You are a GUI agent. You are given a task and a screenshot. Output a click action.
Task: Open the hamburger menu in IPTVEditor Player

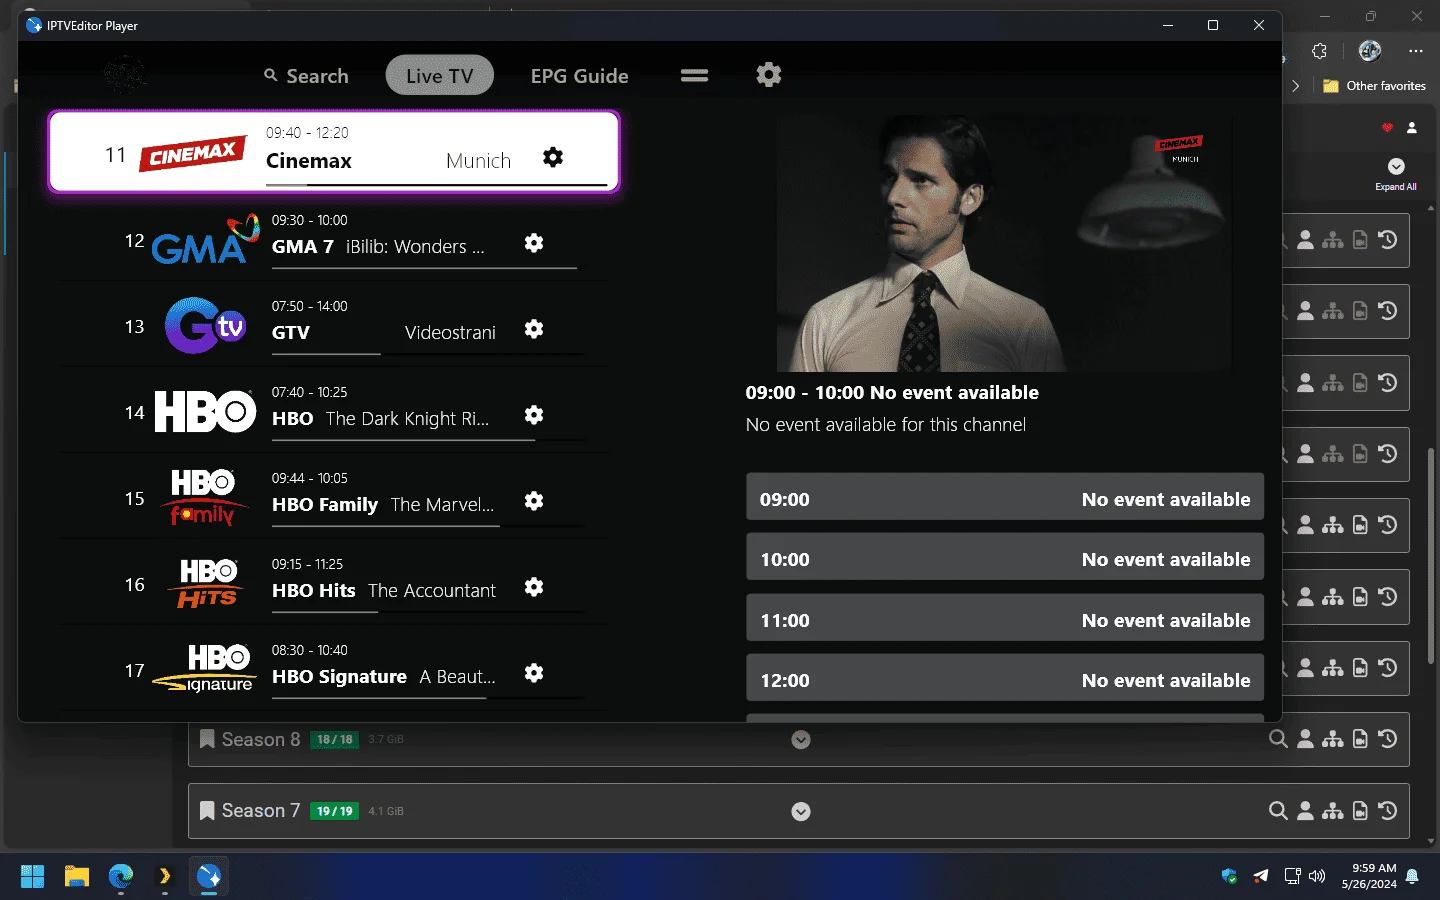coord(694,76)
